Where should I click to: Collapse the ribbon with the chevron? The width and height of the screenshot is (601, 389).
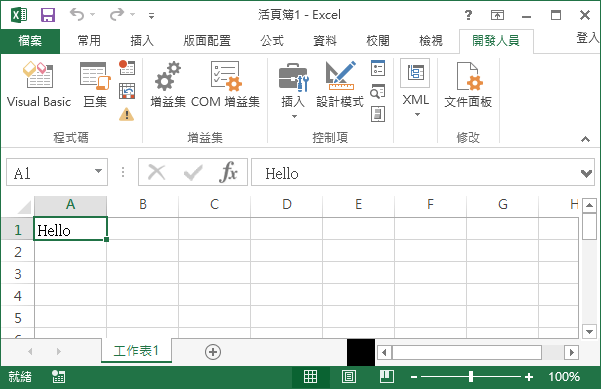click(x=585, y=139)
